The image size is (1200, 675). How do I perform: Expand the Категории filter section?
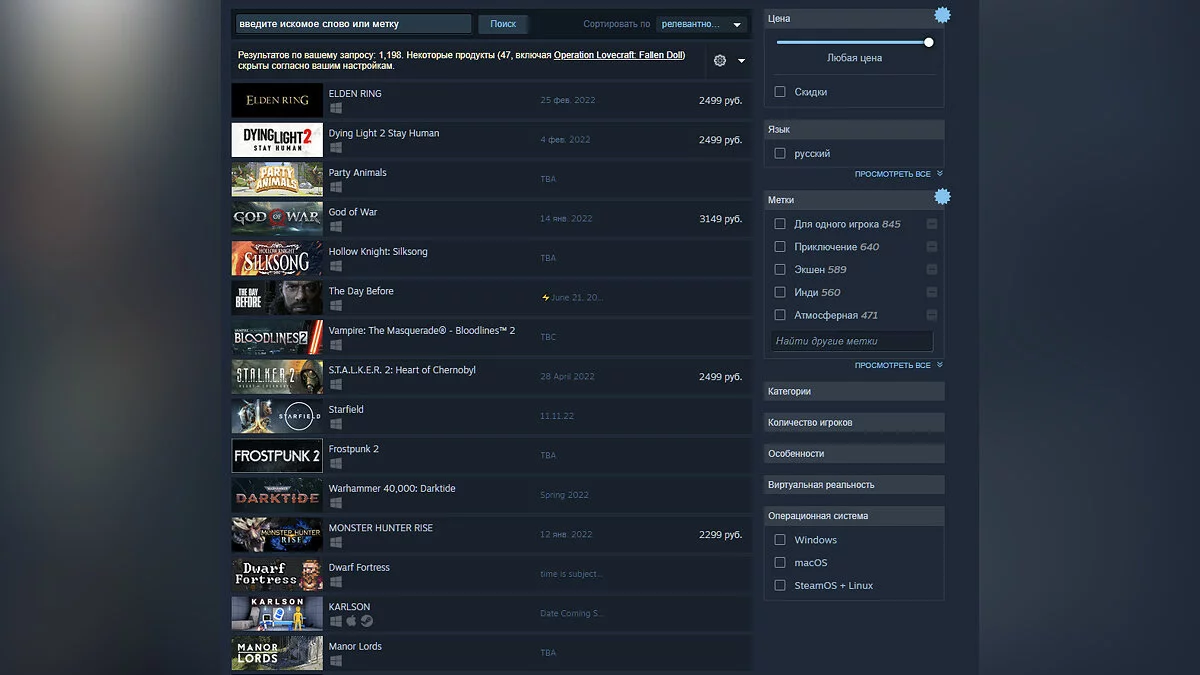[854, 392]
